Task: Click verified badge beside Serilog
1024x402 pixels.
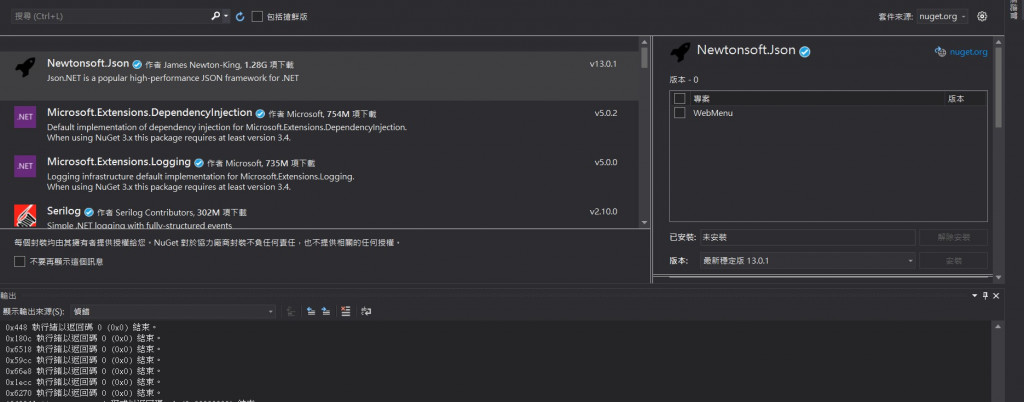Action: tap(89, 212)
